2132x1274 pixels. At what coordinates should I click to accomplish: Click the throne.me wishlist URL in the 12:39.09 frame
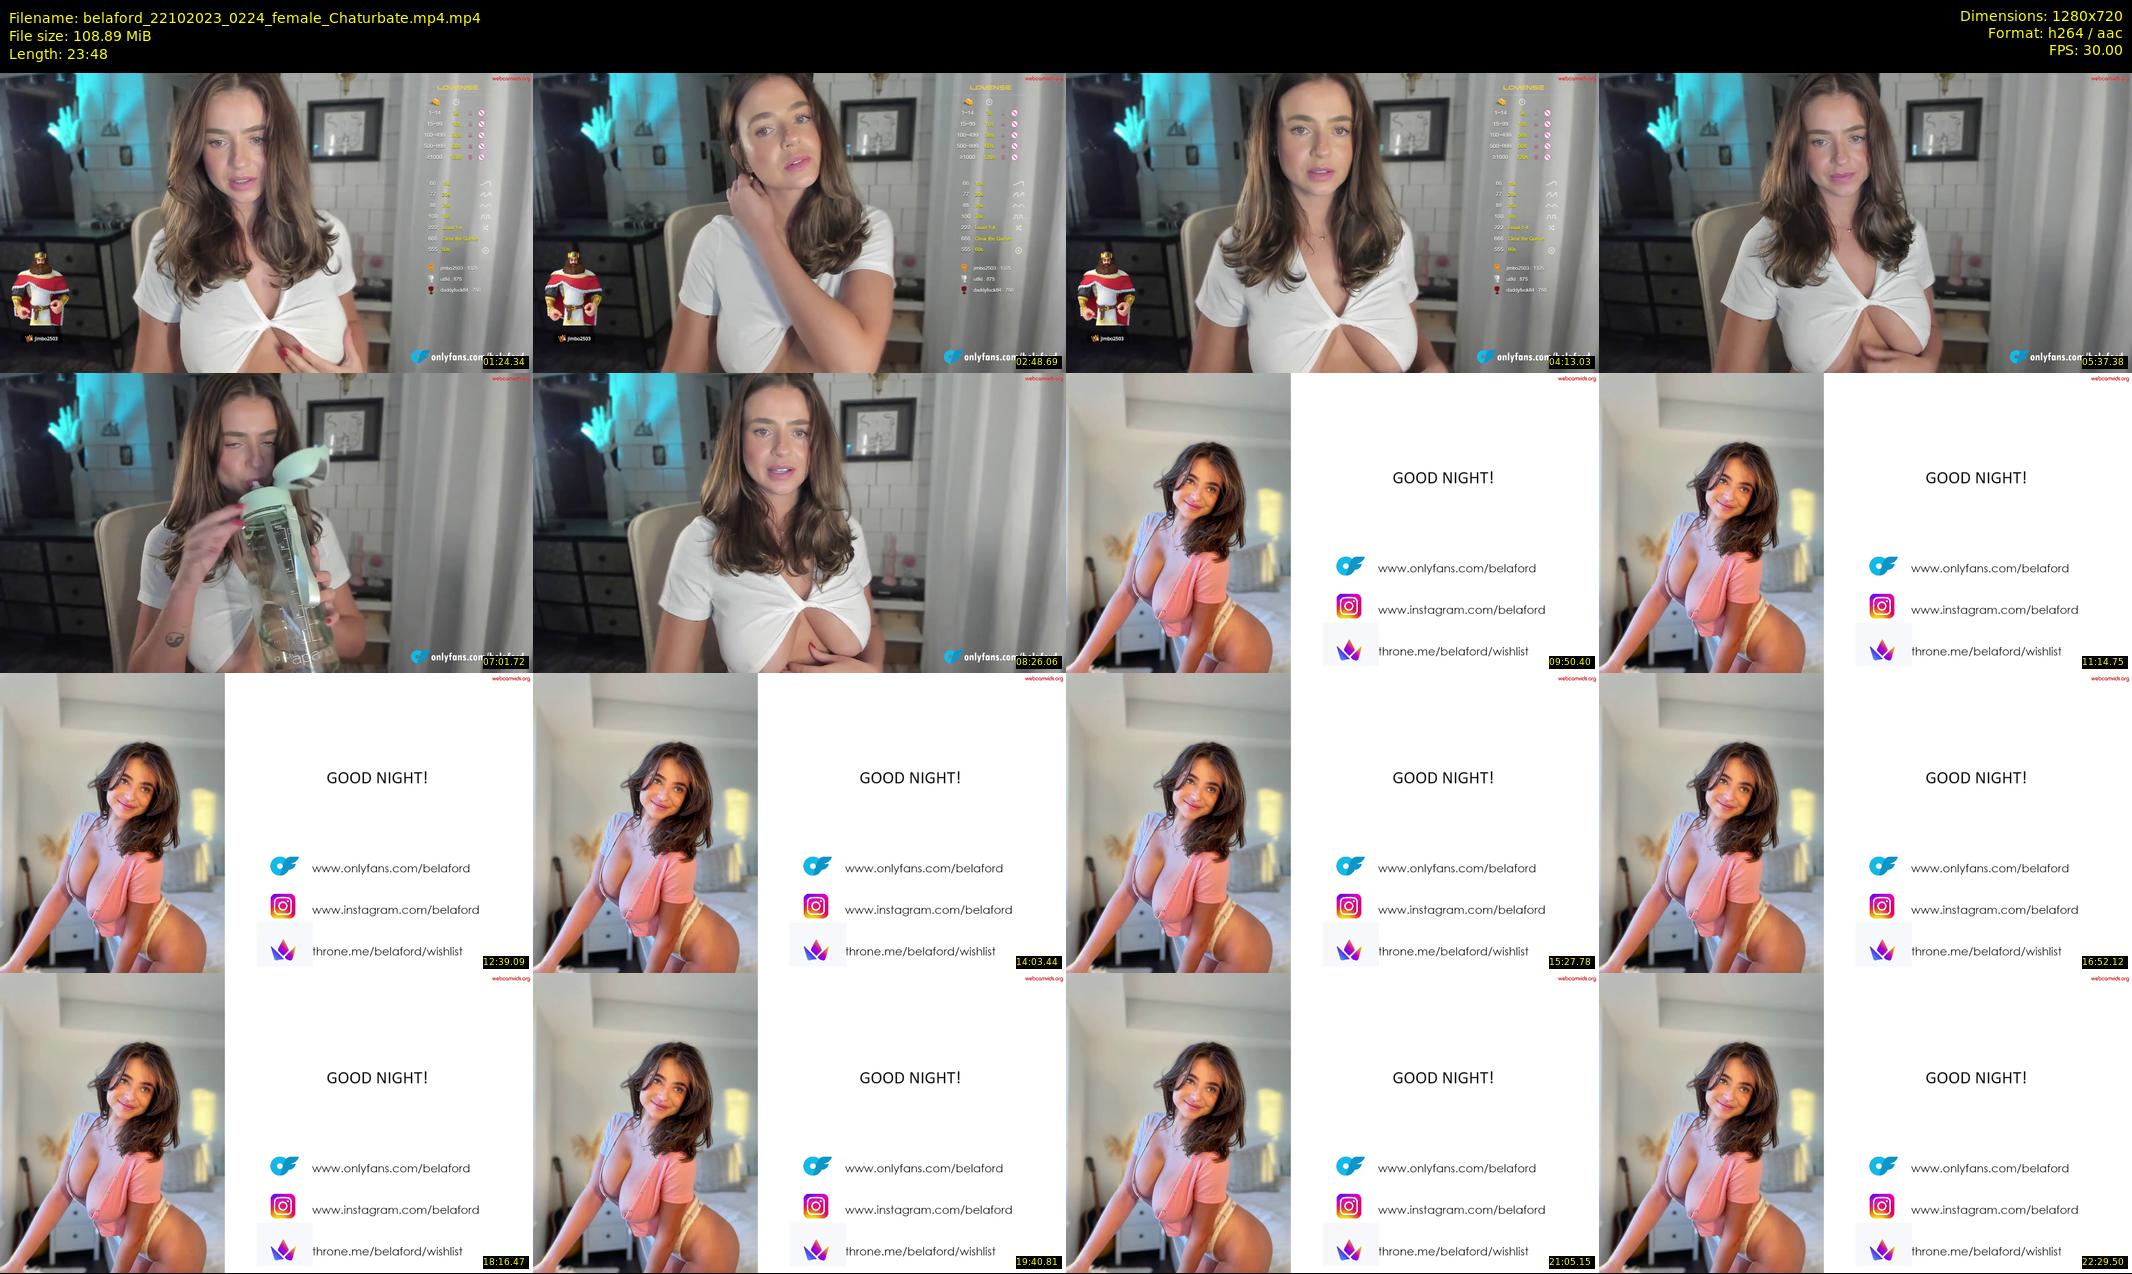click(387, 951)
